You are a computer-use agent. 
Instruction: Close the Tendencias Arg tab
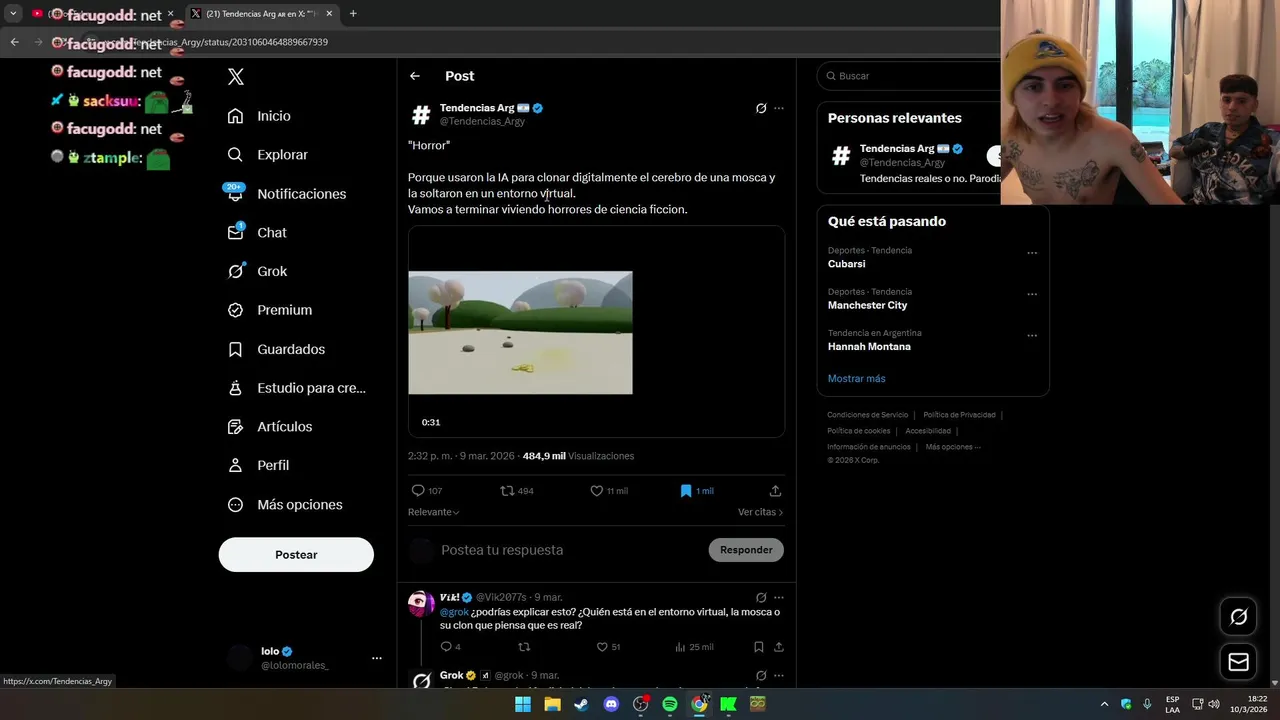(x=329, y=14)
